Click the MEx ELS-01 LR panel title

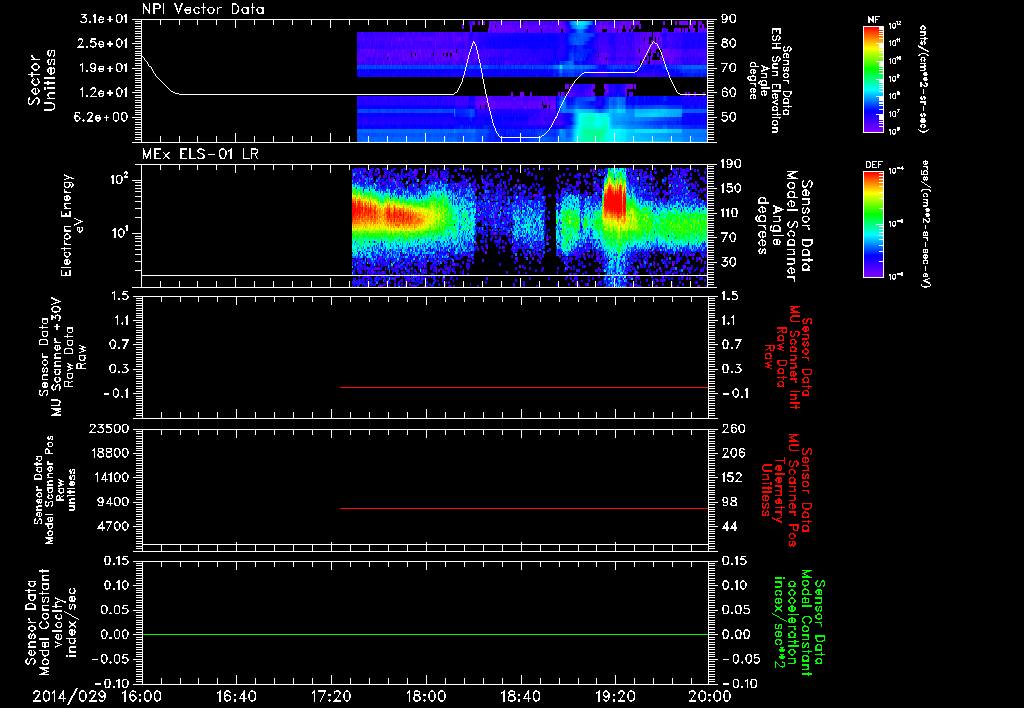pos(200,154)
